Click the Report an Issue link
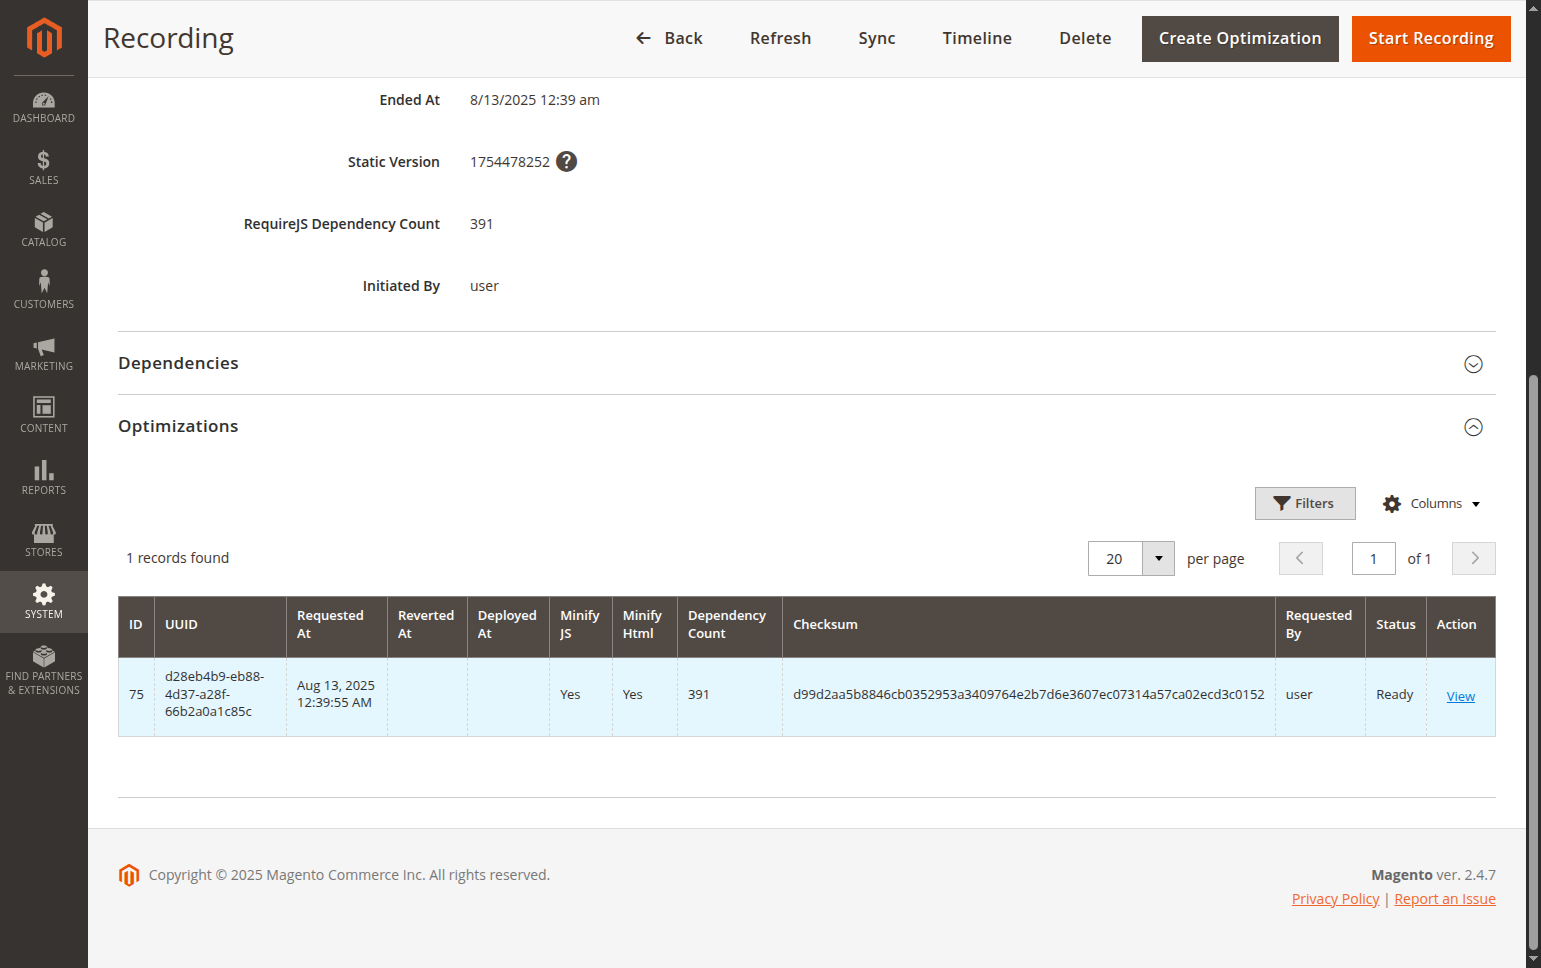This screenshot has width=1541, height=968. (x=1445, y=899)
